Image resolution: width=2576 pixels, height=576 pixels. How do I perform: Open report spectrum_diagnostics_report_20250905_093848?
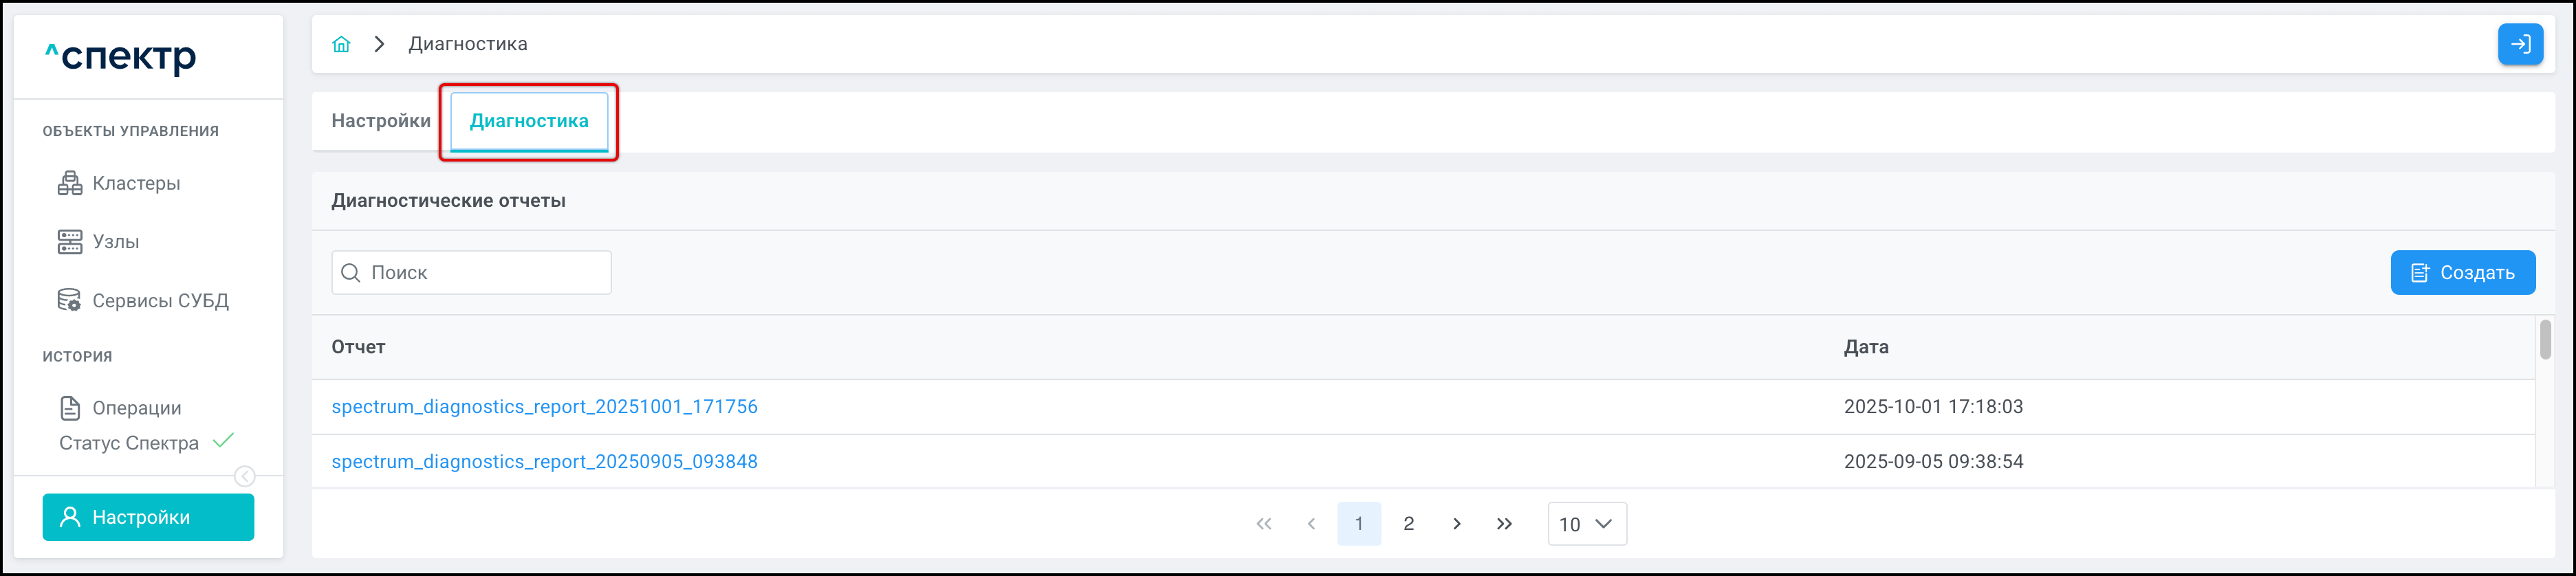point(544,462)
